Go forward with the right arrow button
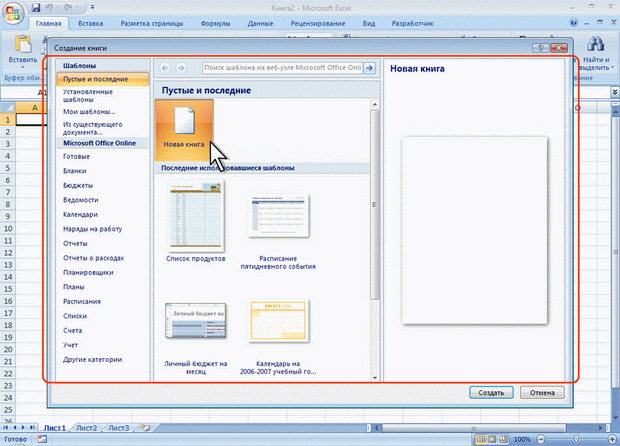This screenshot has width=620, height=446. point(181,68)
